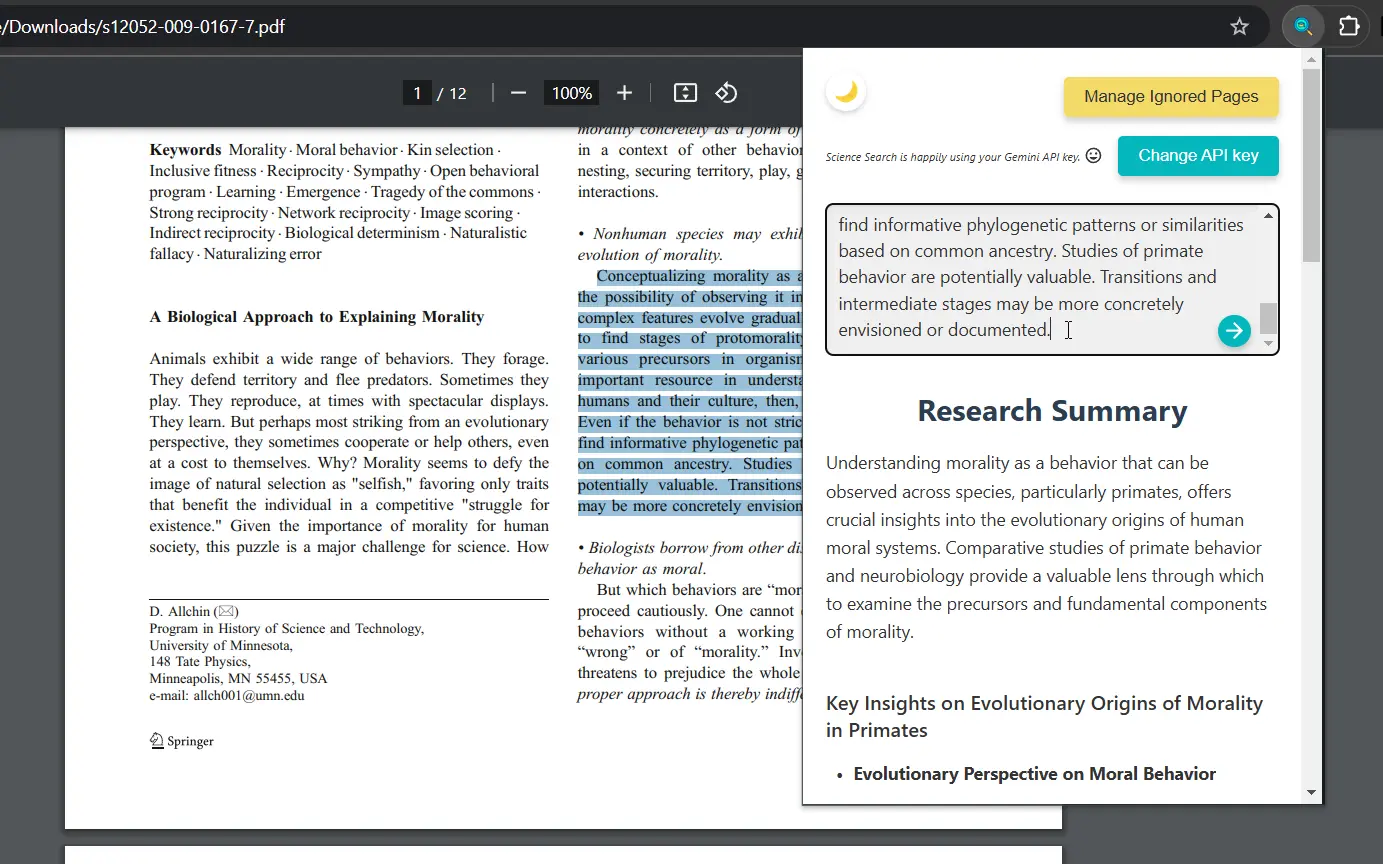1383x864 pixels.
Task: Click summary paragraph starting 'Understanding morality'
Action: click(1046, 548)
